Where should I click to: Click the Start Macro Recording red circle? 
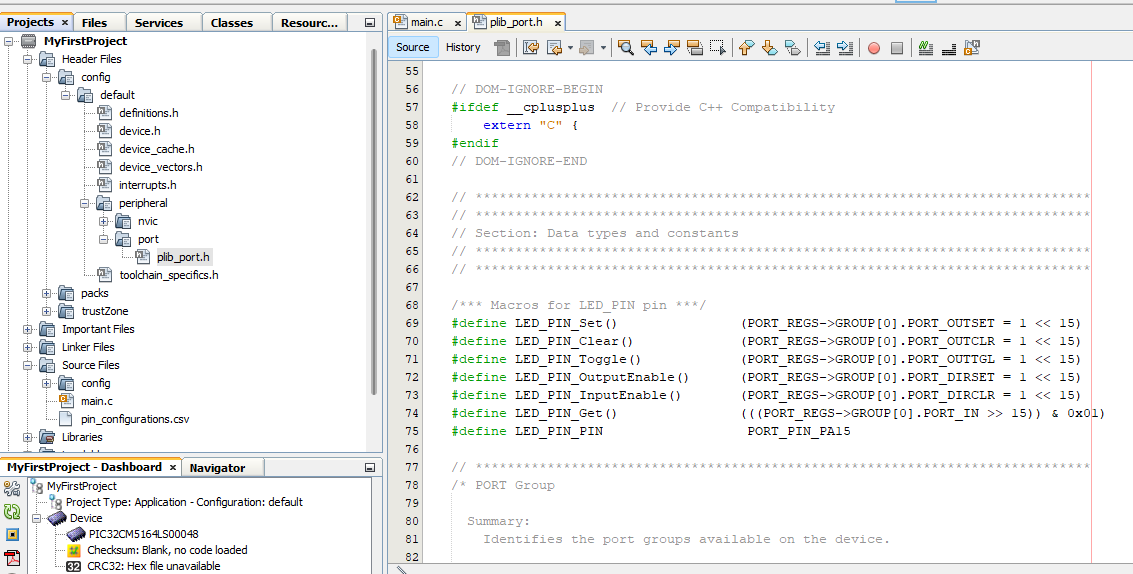[873, 47]
